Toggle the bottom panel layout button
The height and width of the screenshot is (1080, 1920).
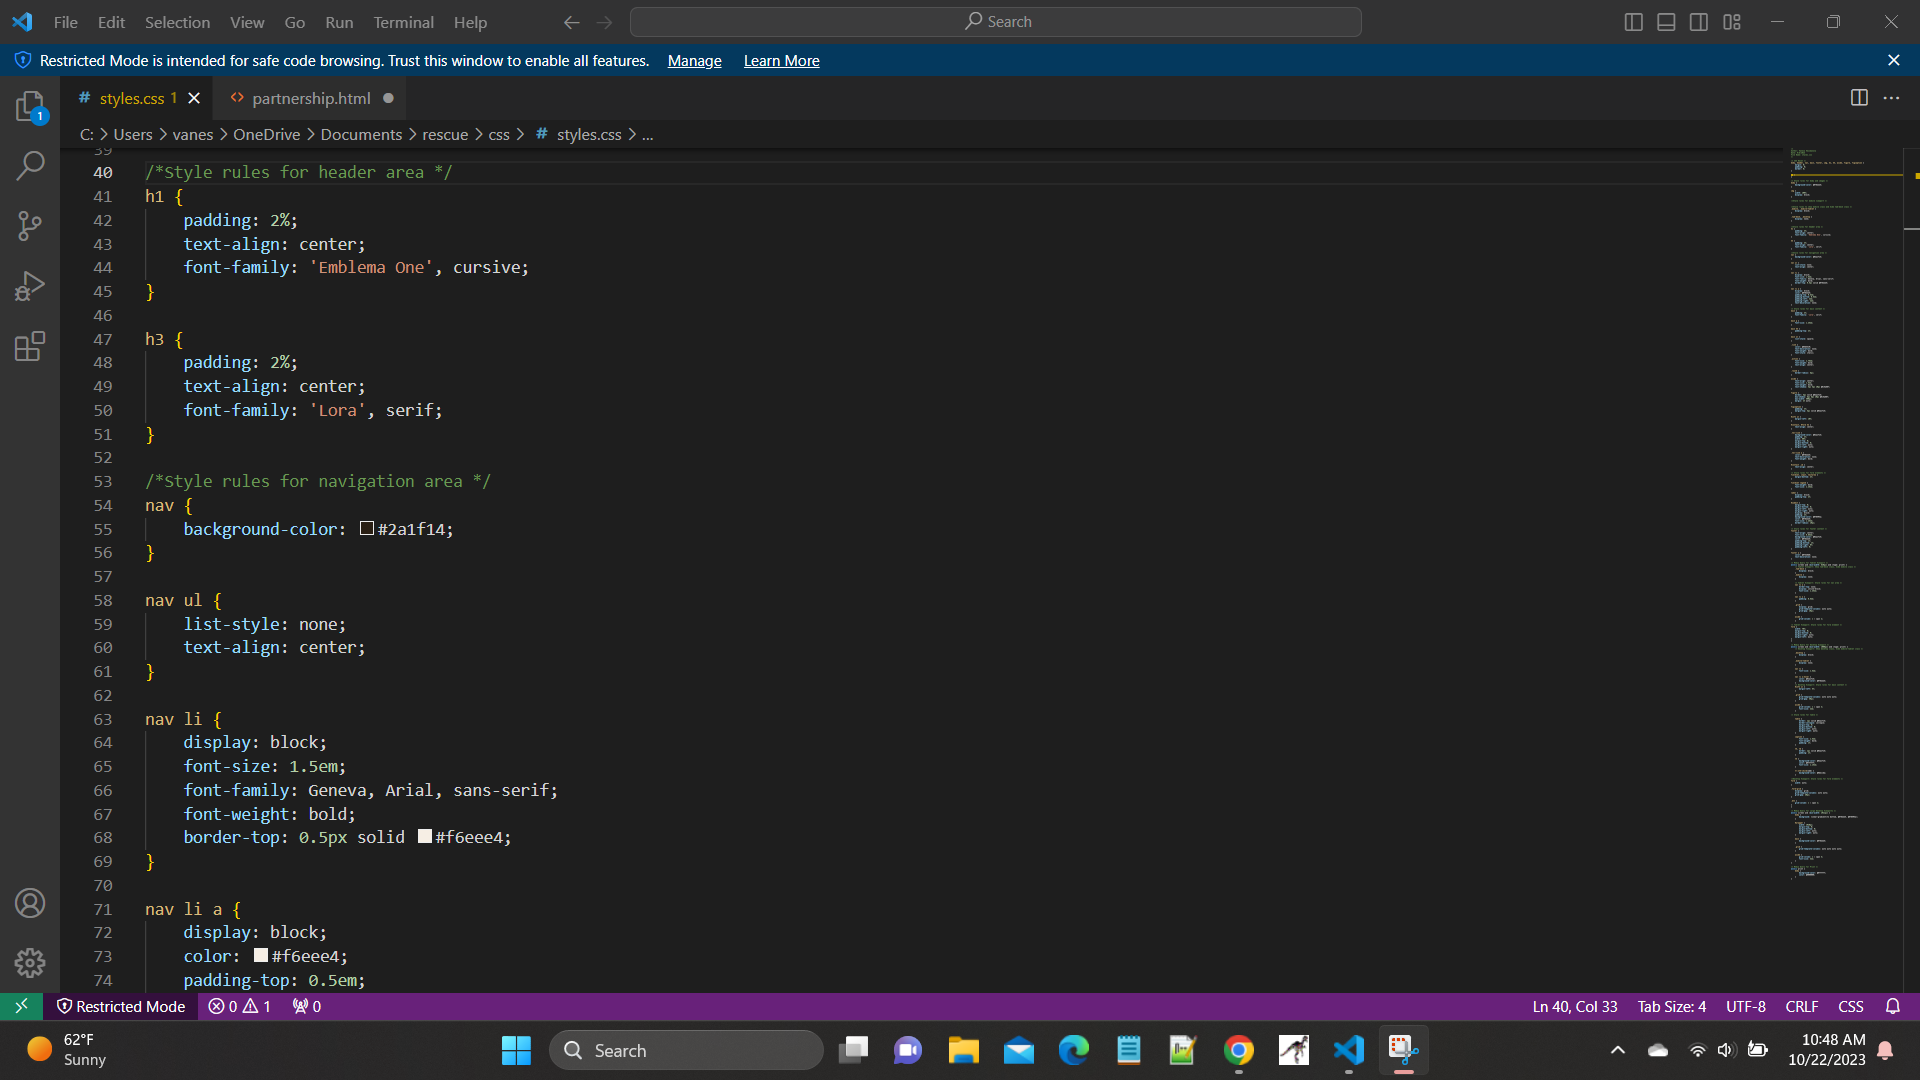point(1666,22)
